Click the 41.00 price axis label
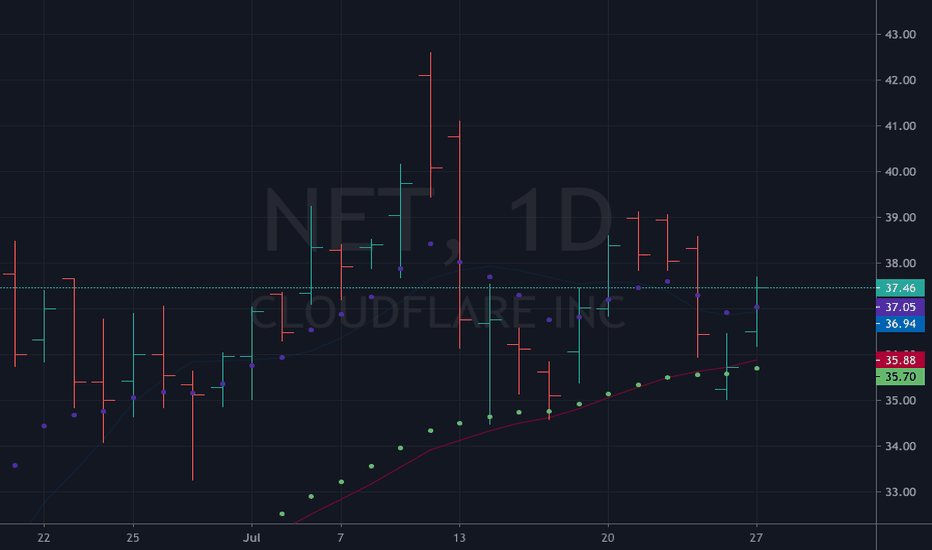This screenshot has height=550, width=932. click(900, 126)
